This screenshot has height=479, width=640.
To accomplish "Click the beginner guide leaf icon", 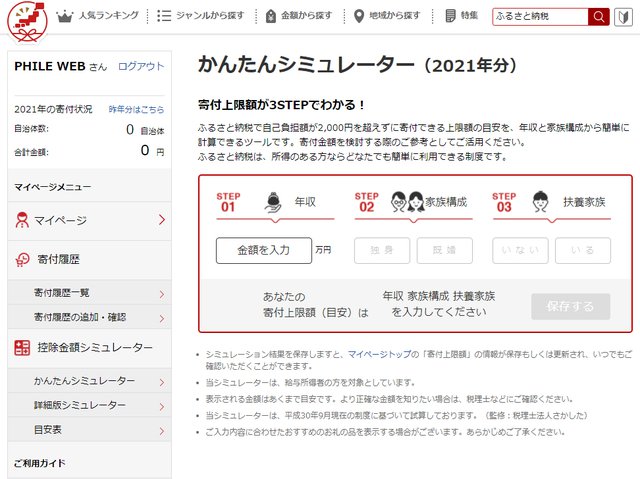I will point(623,17).
